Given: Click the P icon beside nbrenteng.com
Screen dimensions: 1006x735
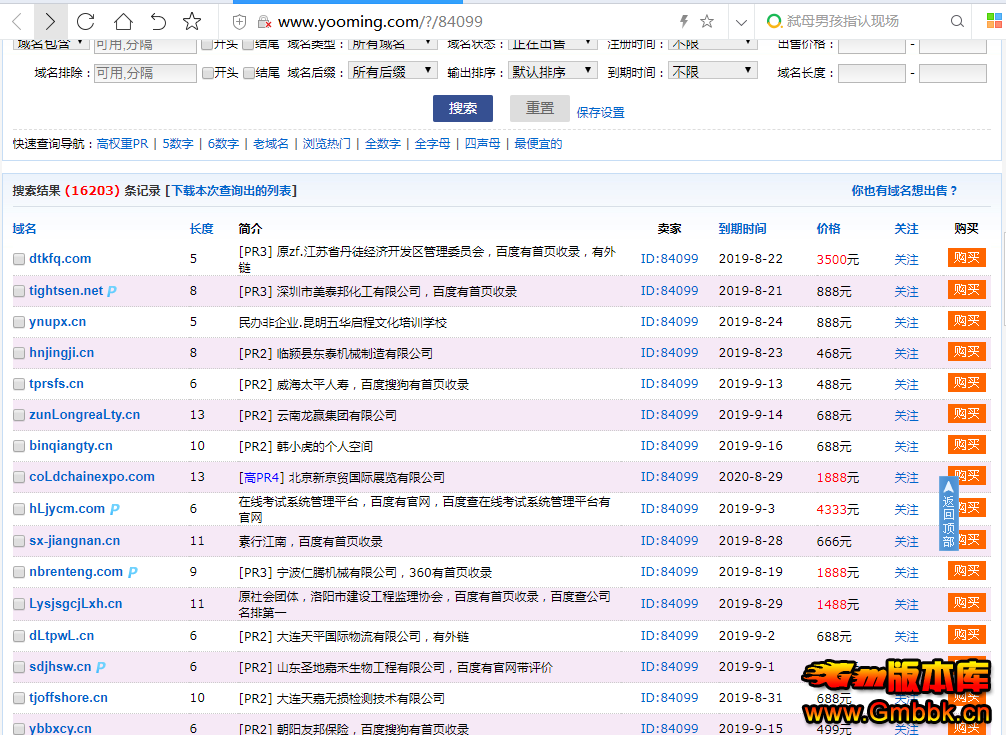Looking at the screenshot, I should click(x=132, y=572).
